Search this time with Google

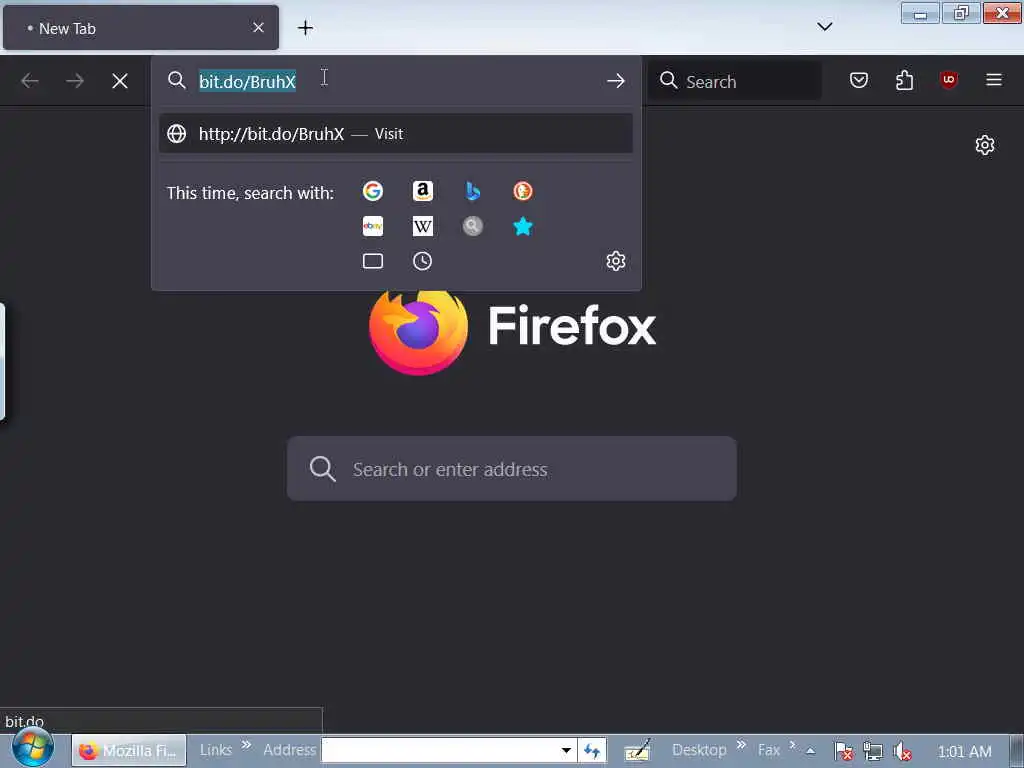coord(373,191)
